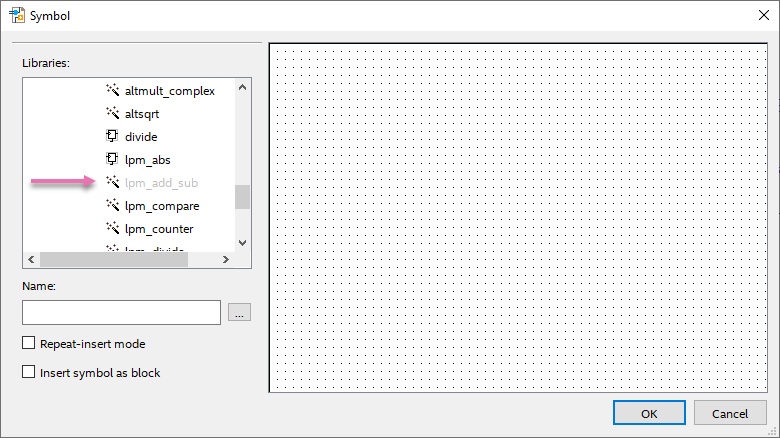
Task: Enable Repeat-insert mode checkbox
Action: click(x=28, y=344)
